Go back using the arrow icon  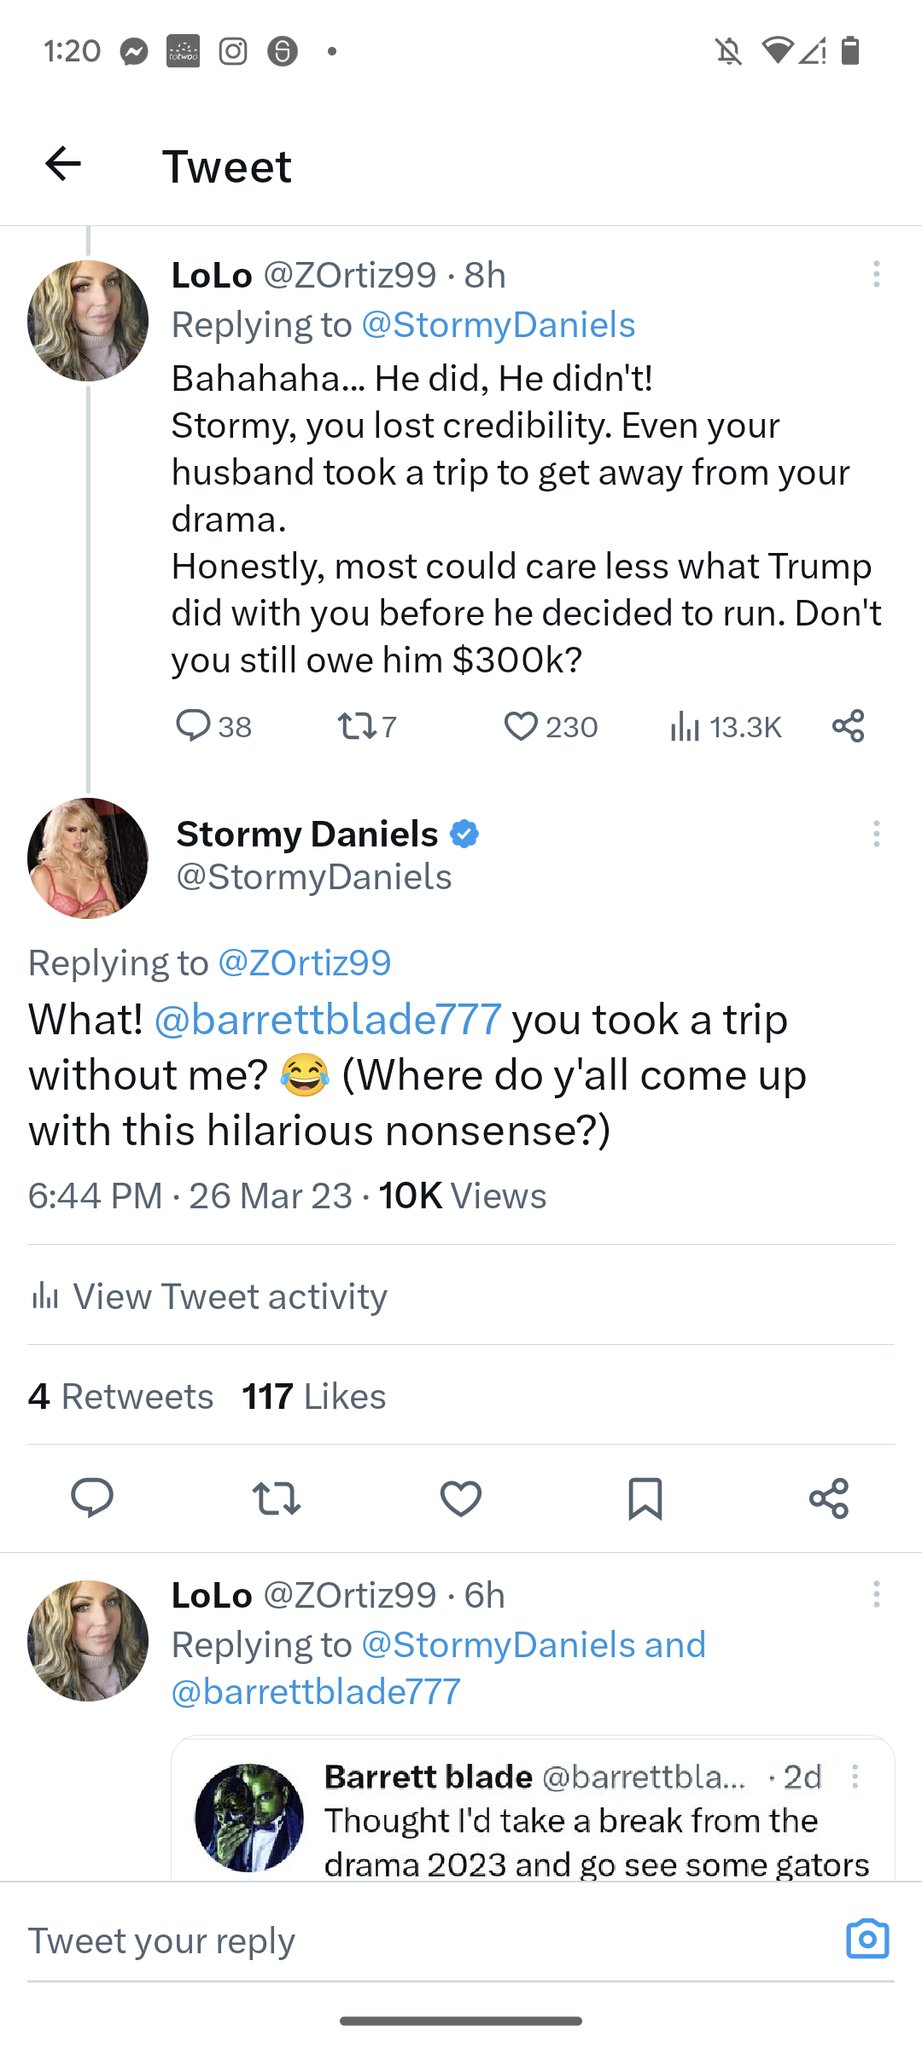(63, 164)
